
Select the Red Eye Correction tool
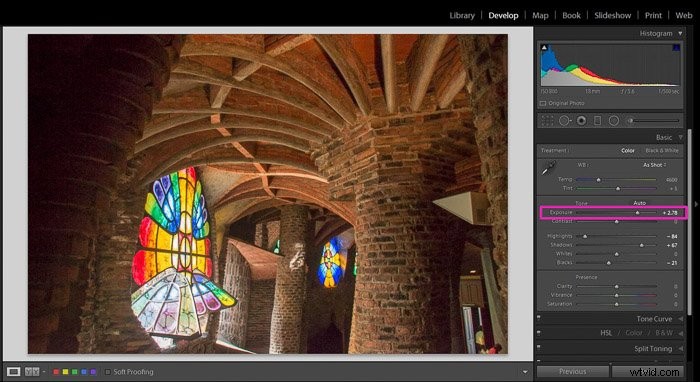(x=581, y=120)
